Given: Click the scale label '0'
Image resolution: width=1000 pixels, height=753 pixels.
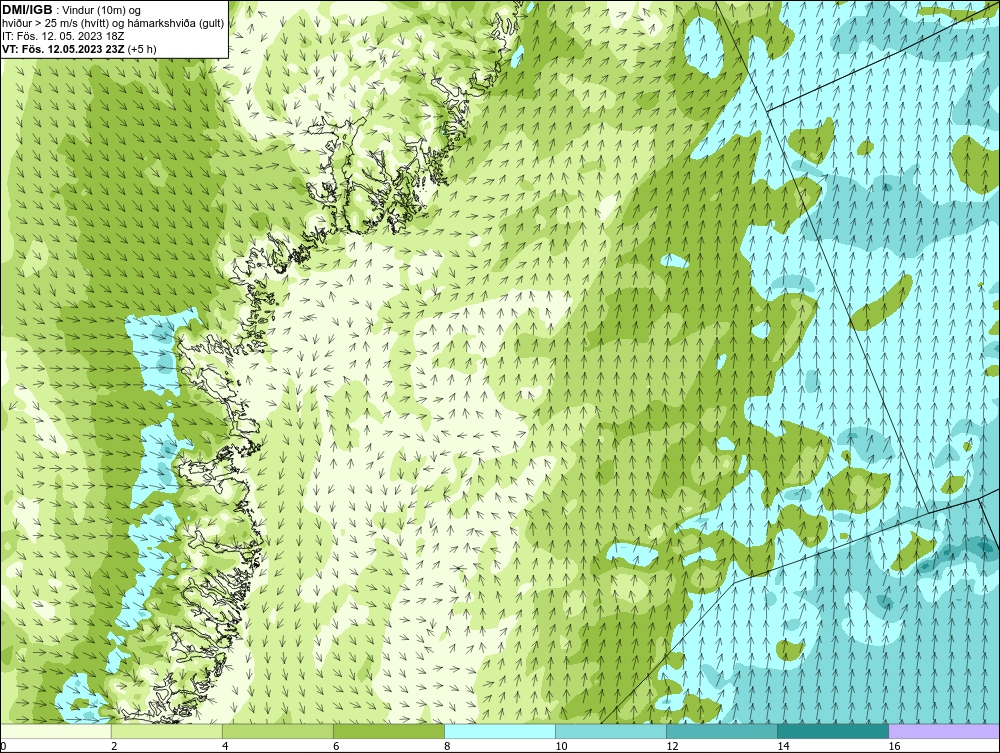Looking at the screenshot, I should (4, 746).
